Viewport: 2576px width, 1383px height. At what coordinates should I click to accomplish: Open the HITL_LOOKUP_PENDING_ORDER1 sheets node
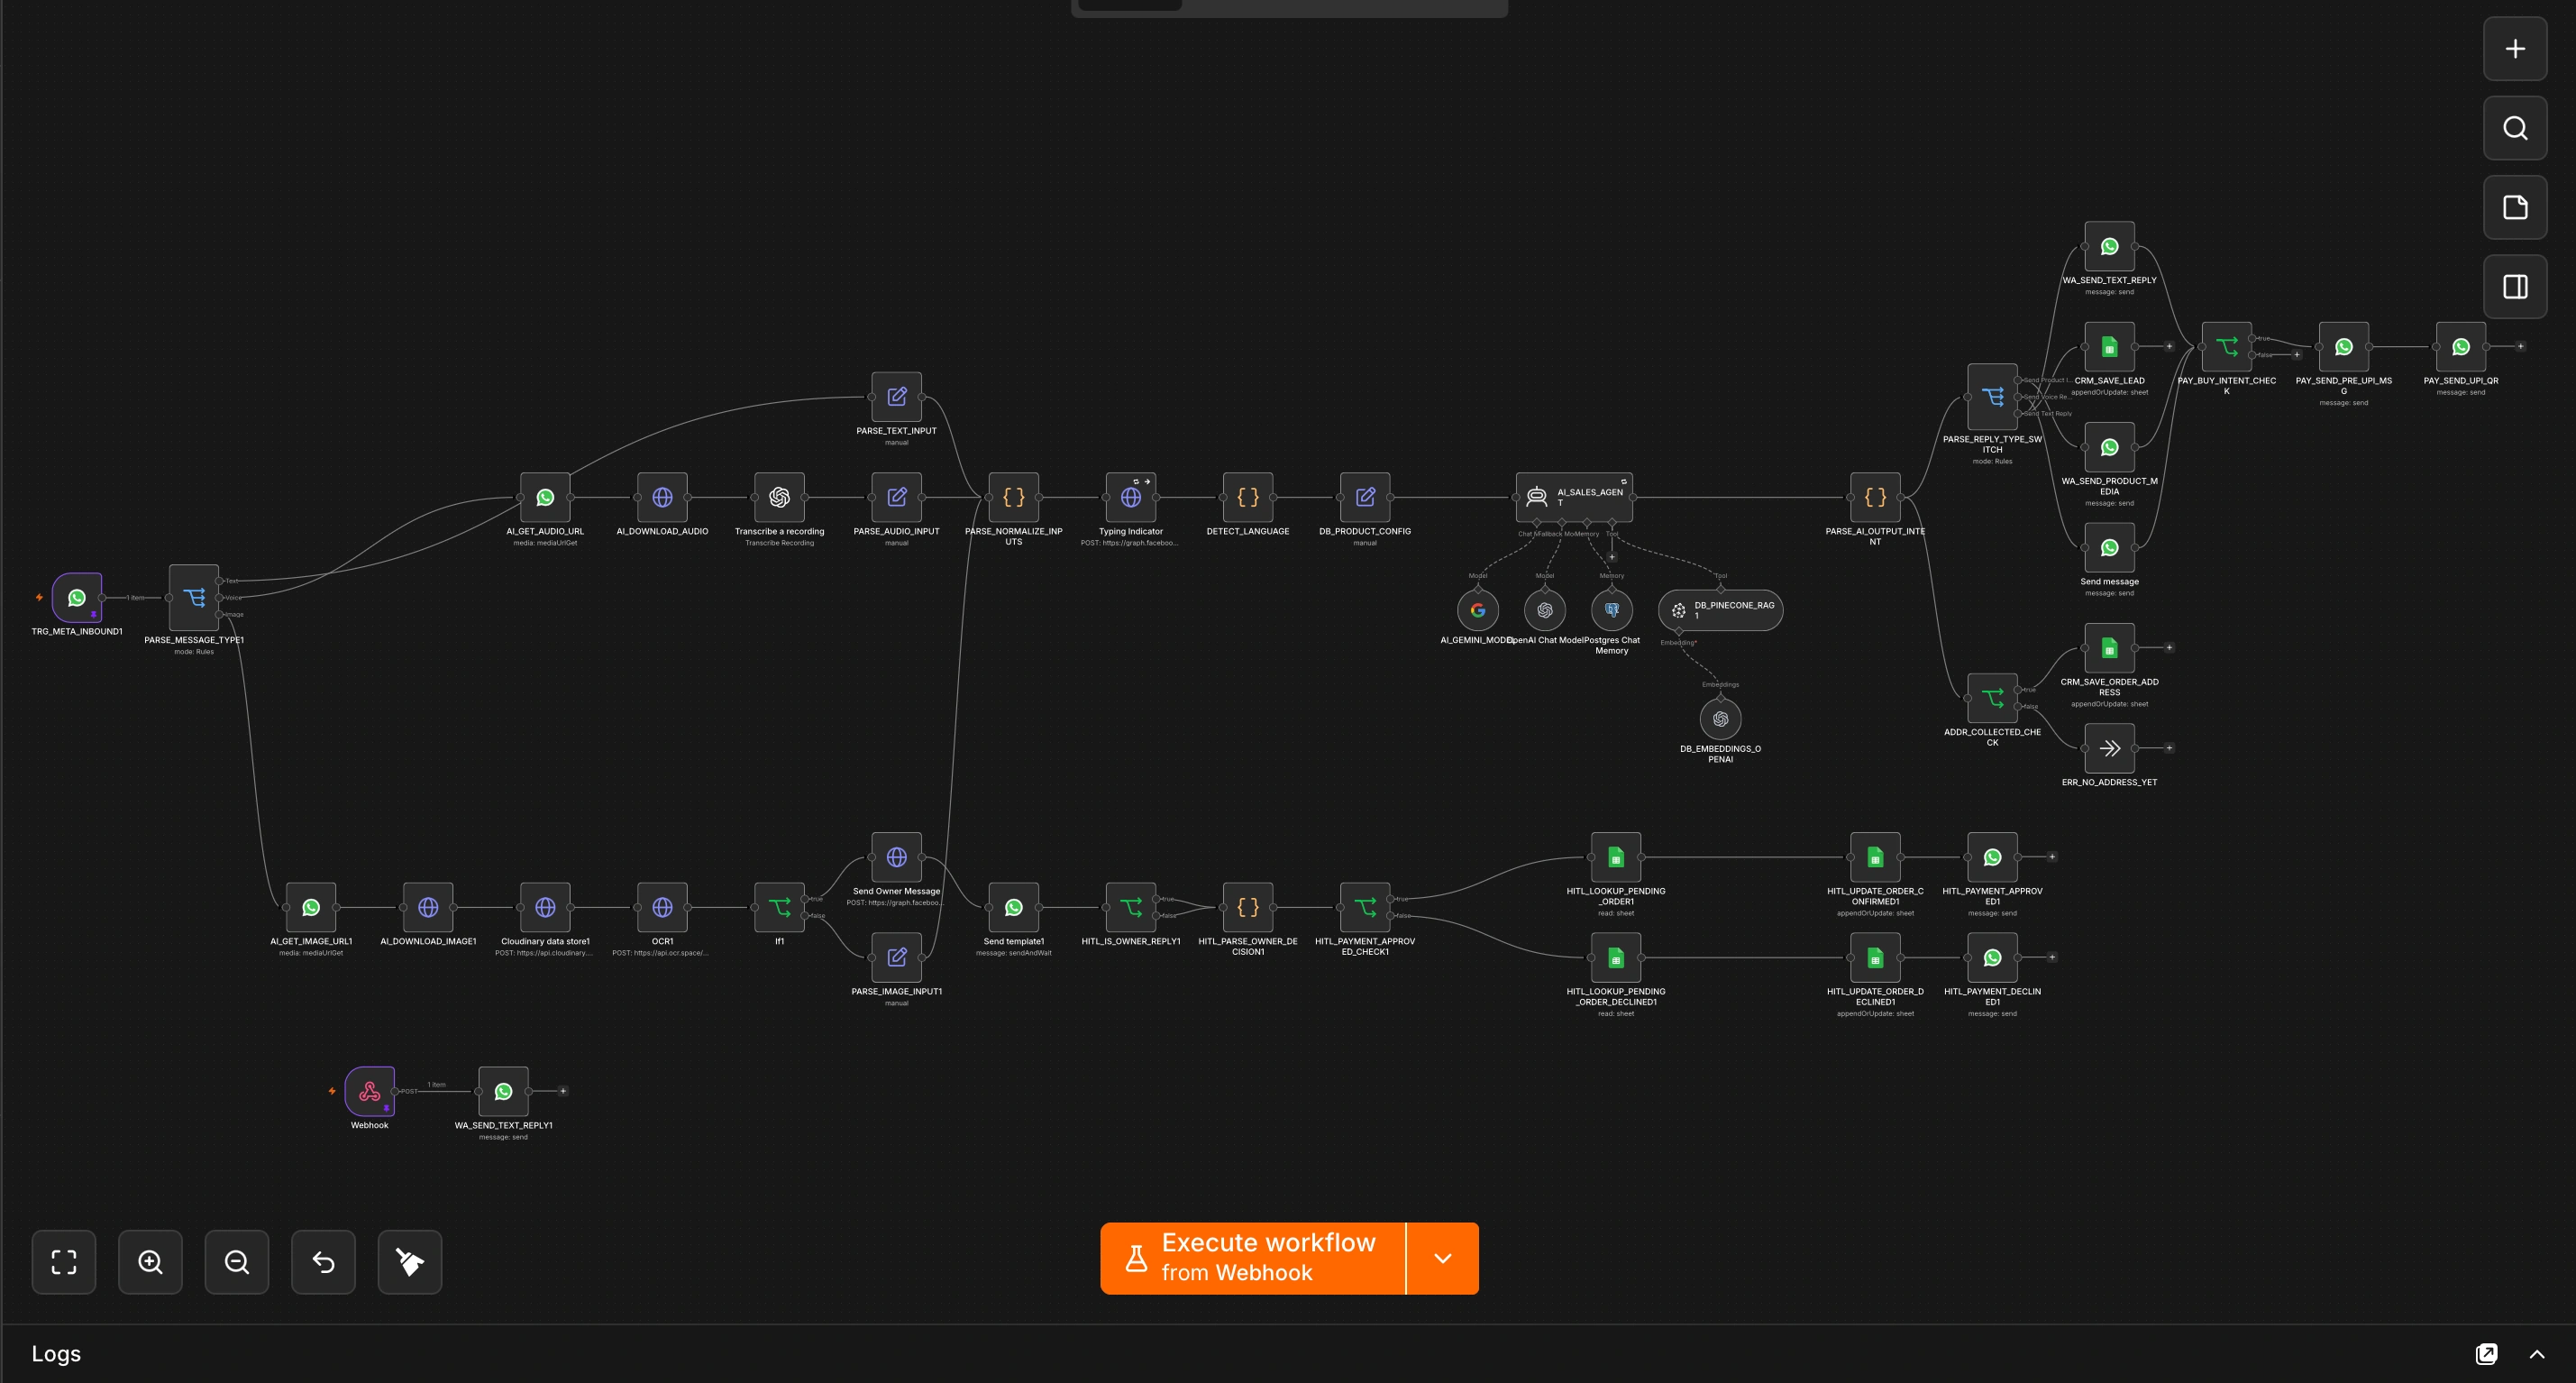pos(1616,857)
